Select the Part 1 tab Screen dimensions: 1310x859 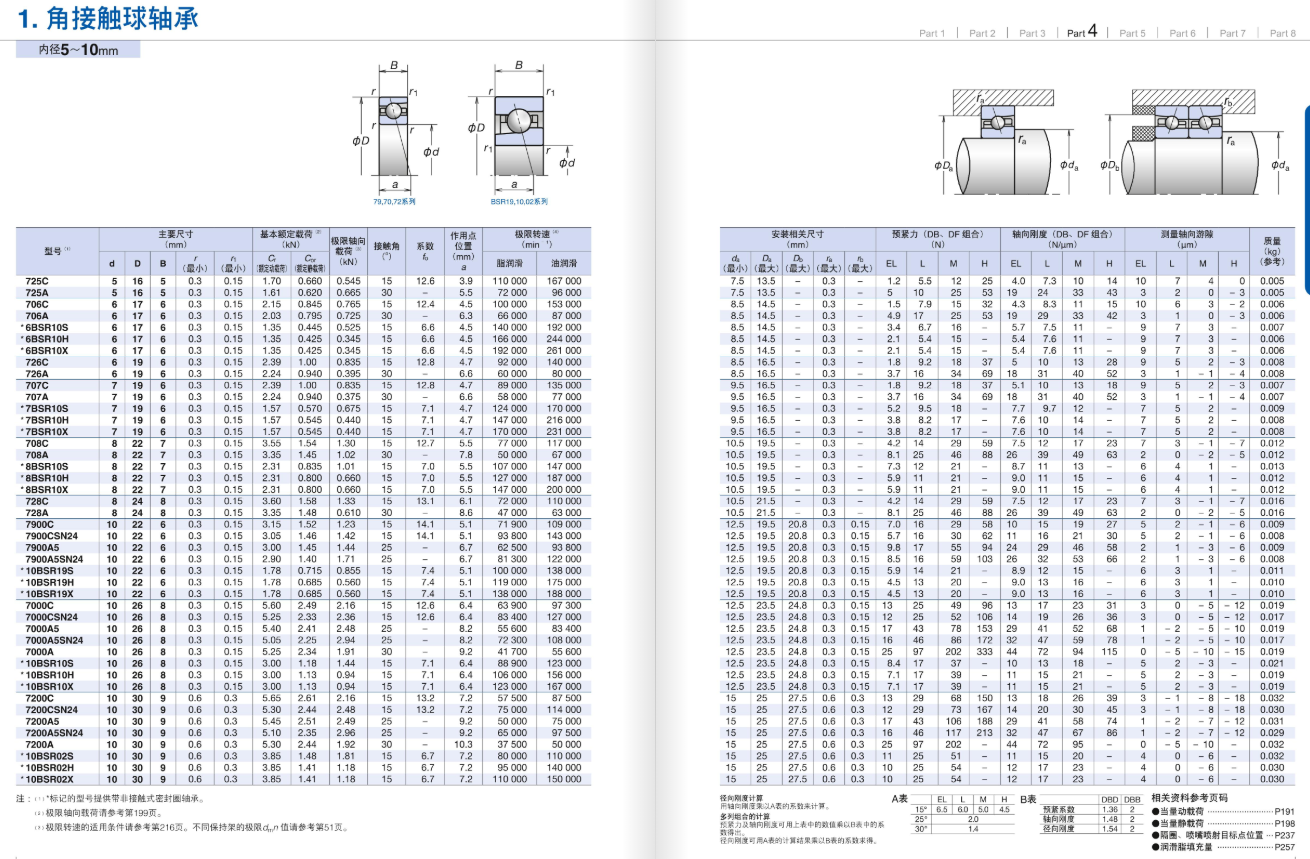[x=931, y=33]
